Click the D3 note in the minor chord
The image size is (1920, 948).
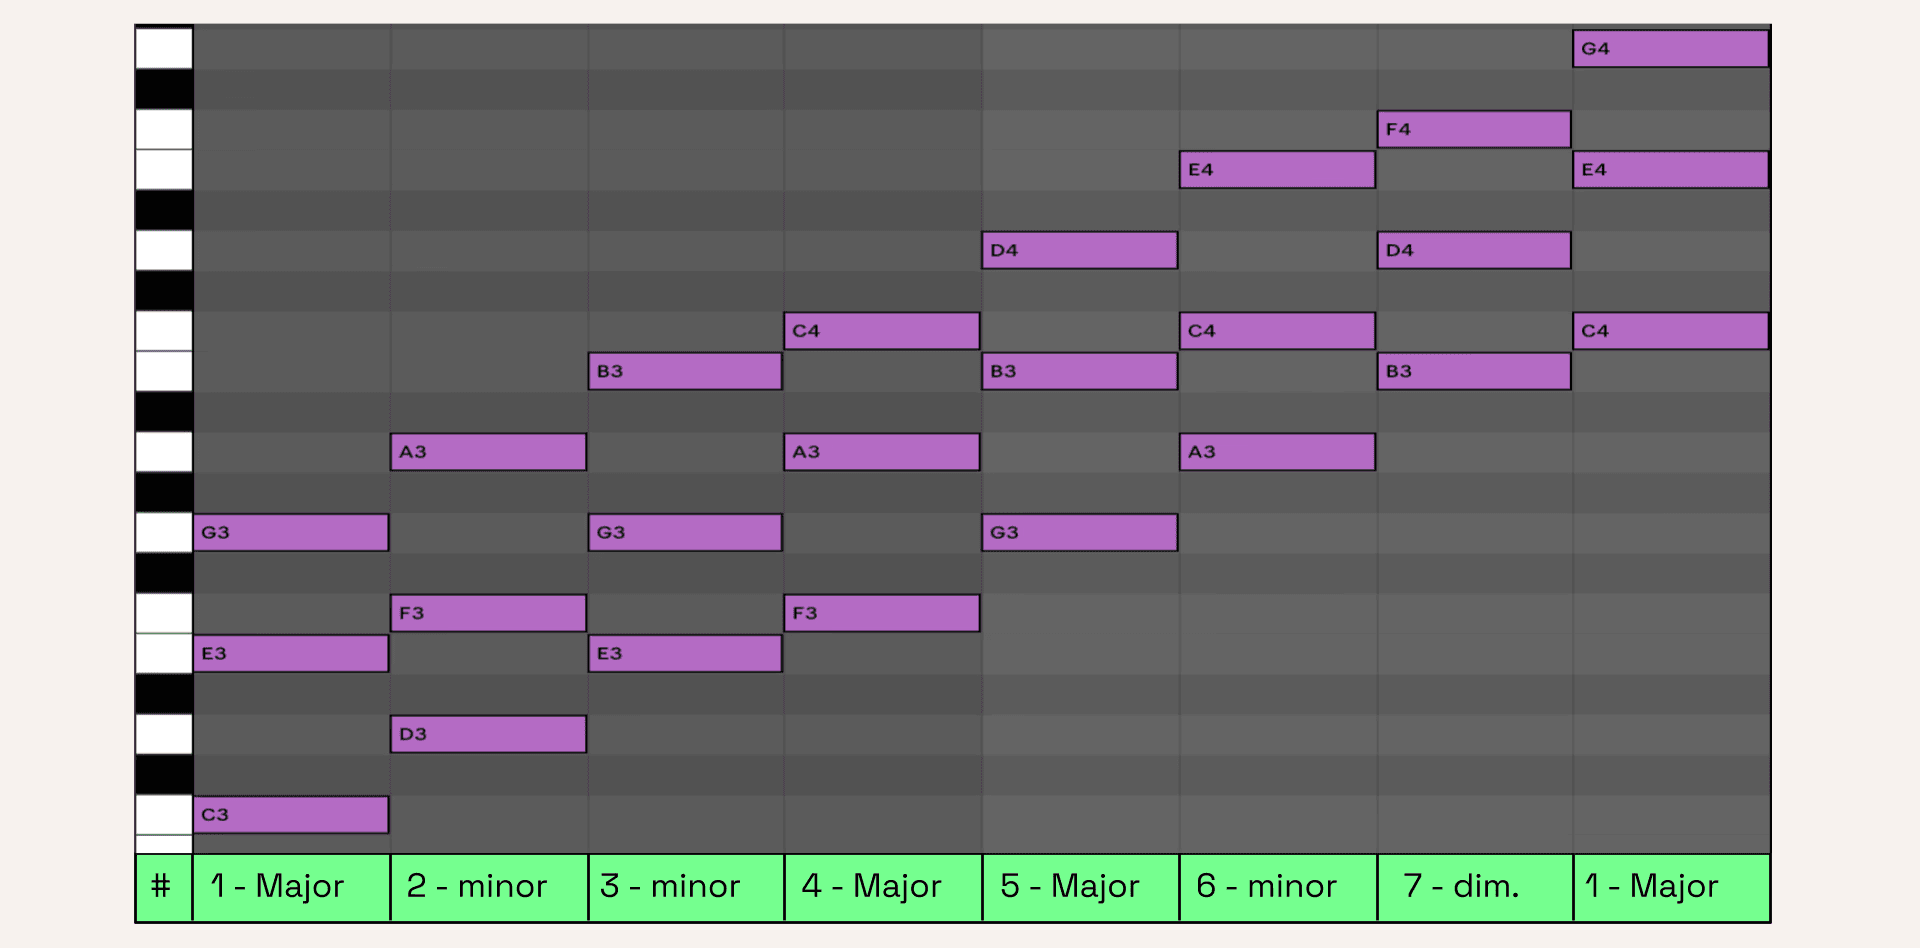(x=488, y=734)
